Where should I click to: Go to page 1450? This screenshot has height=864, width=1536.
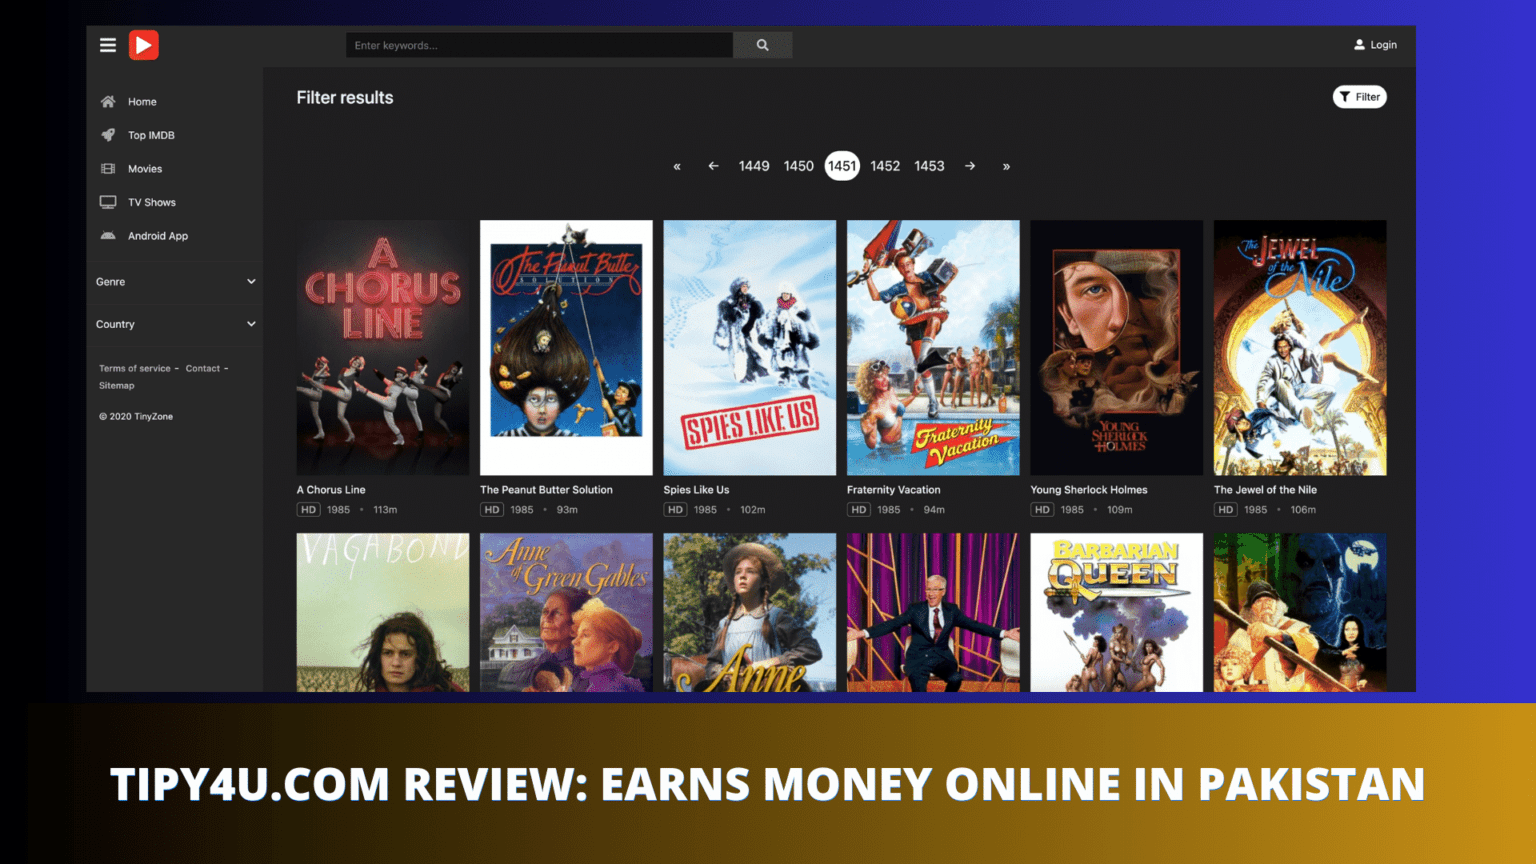point(798,166)
